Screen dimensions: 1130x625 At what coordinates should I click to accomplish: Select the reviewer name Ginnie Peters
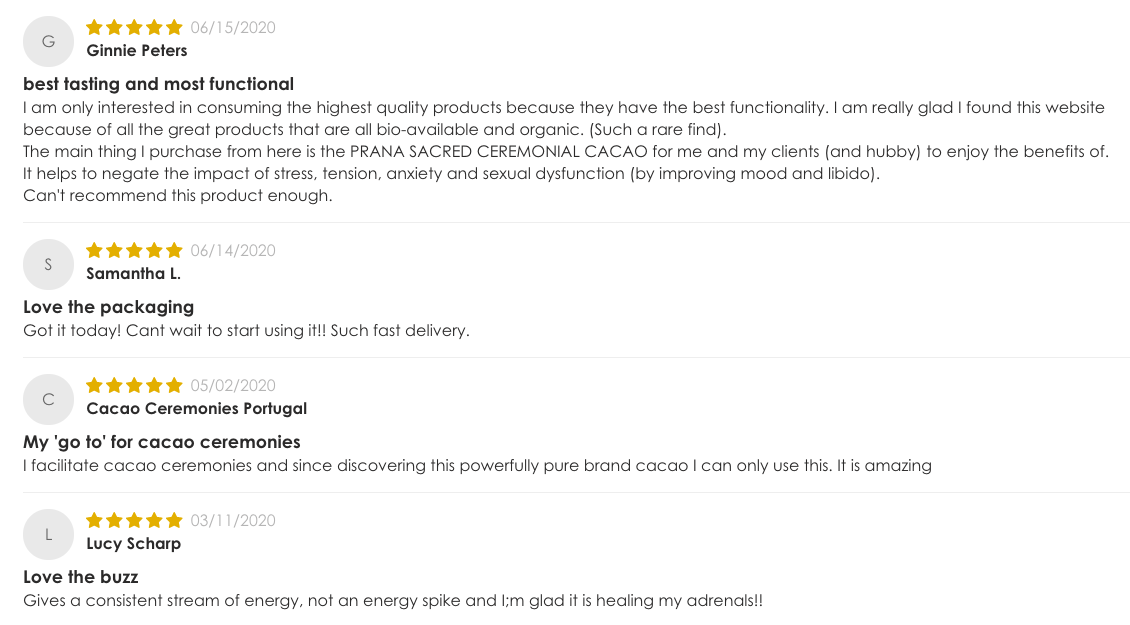click(137, 50)
